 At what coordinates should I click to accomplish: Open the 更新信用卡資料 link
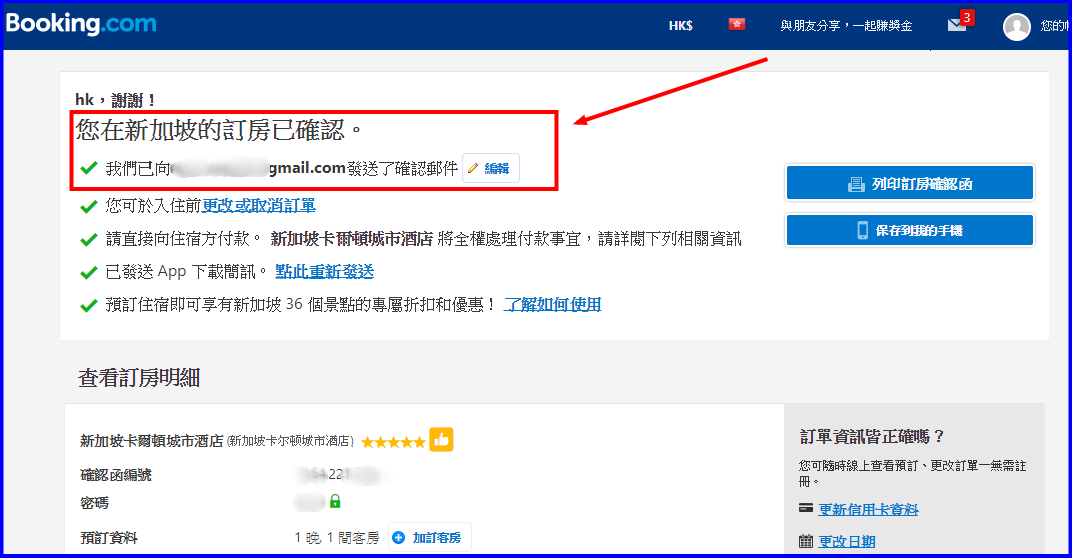click(x=868, y=509)
